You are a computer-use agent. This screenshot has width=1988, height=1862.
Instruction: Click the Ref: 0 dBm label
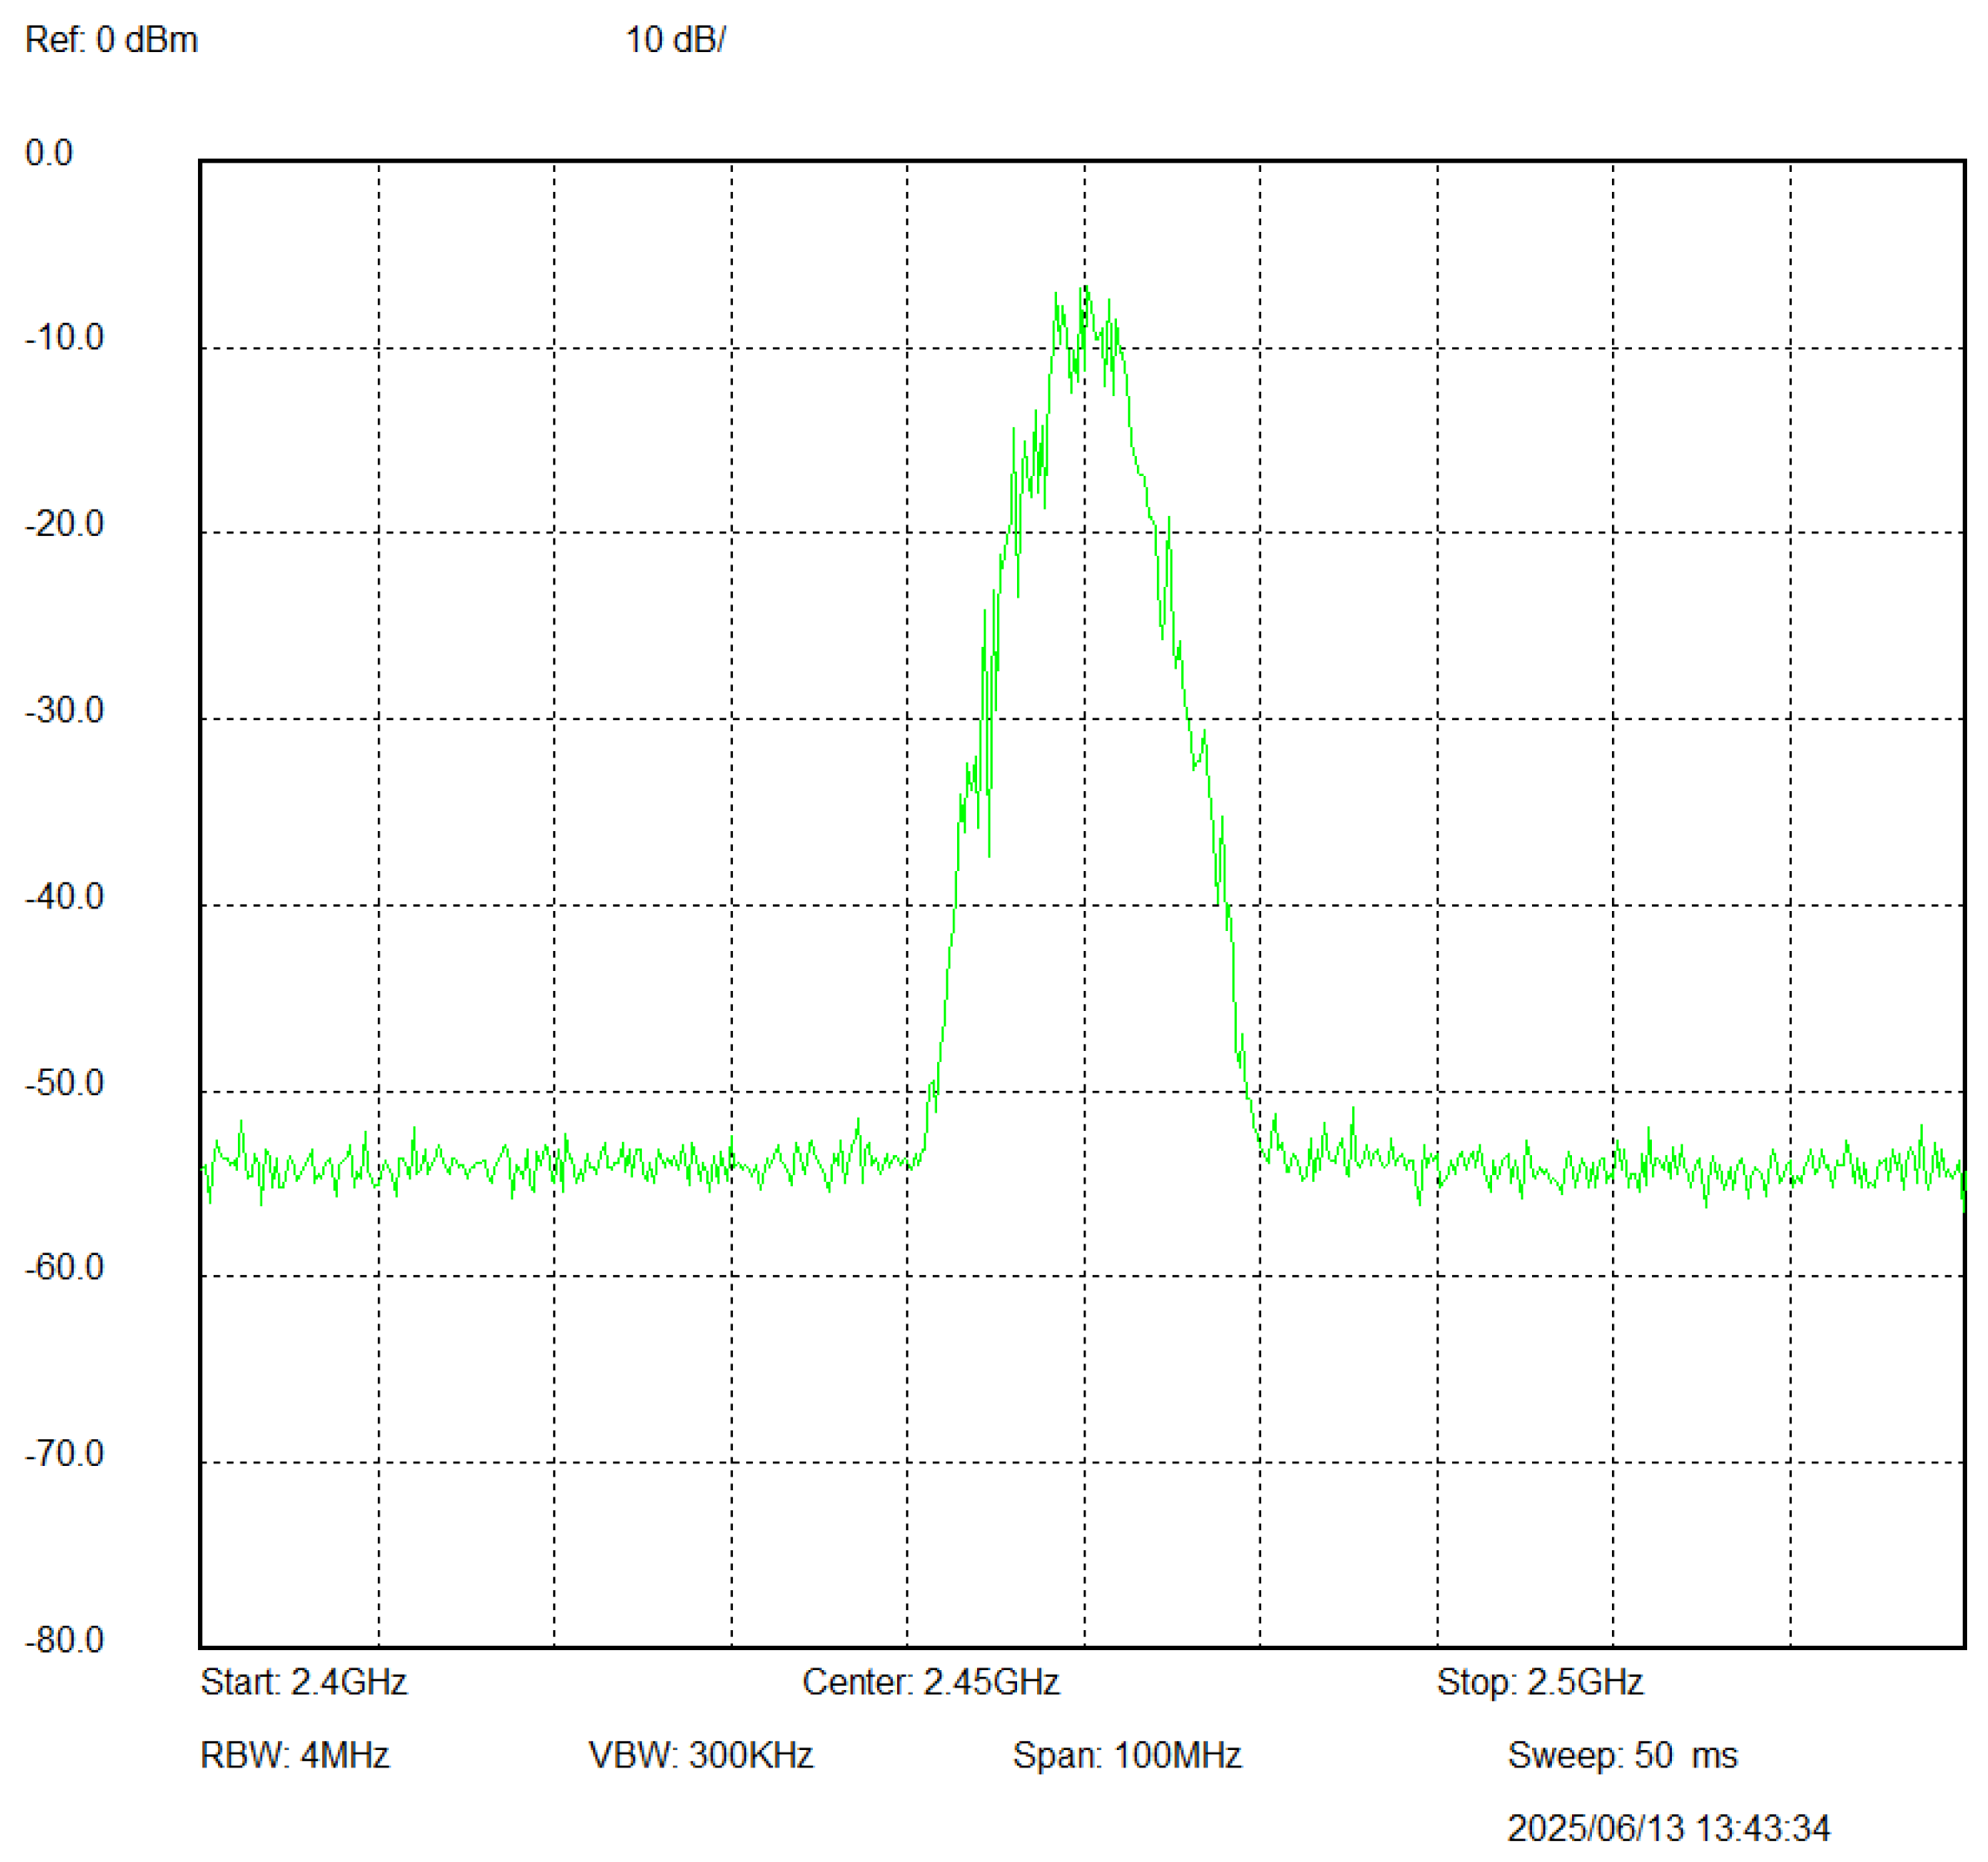point(111,40)
